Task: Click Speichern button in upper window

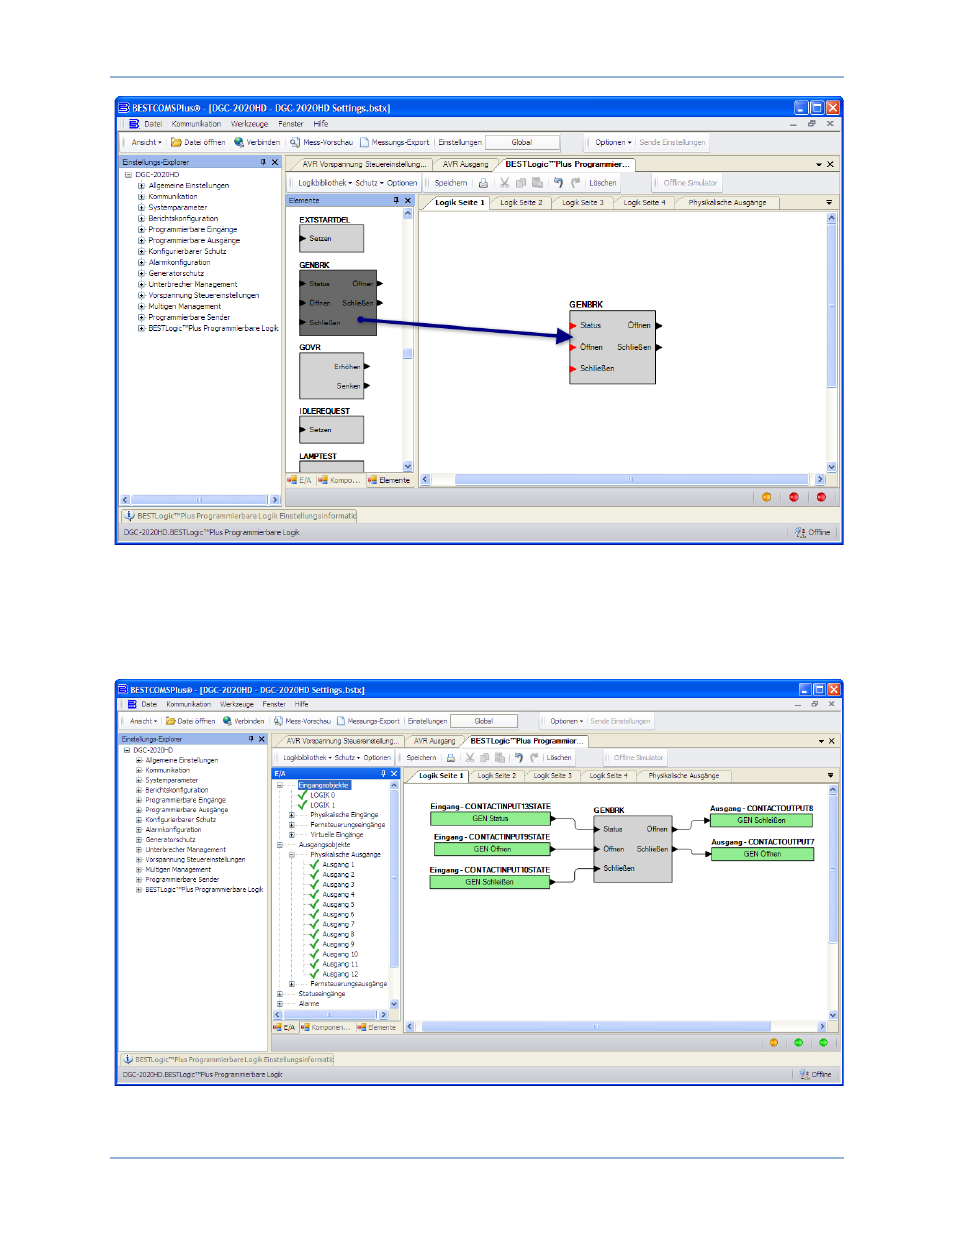Action: tap(451, 183)
